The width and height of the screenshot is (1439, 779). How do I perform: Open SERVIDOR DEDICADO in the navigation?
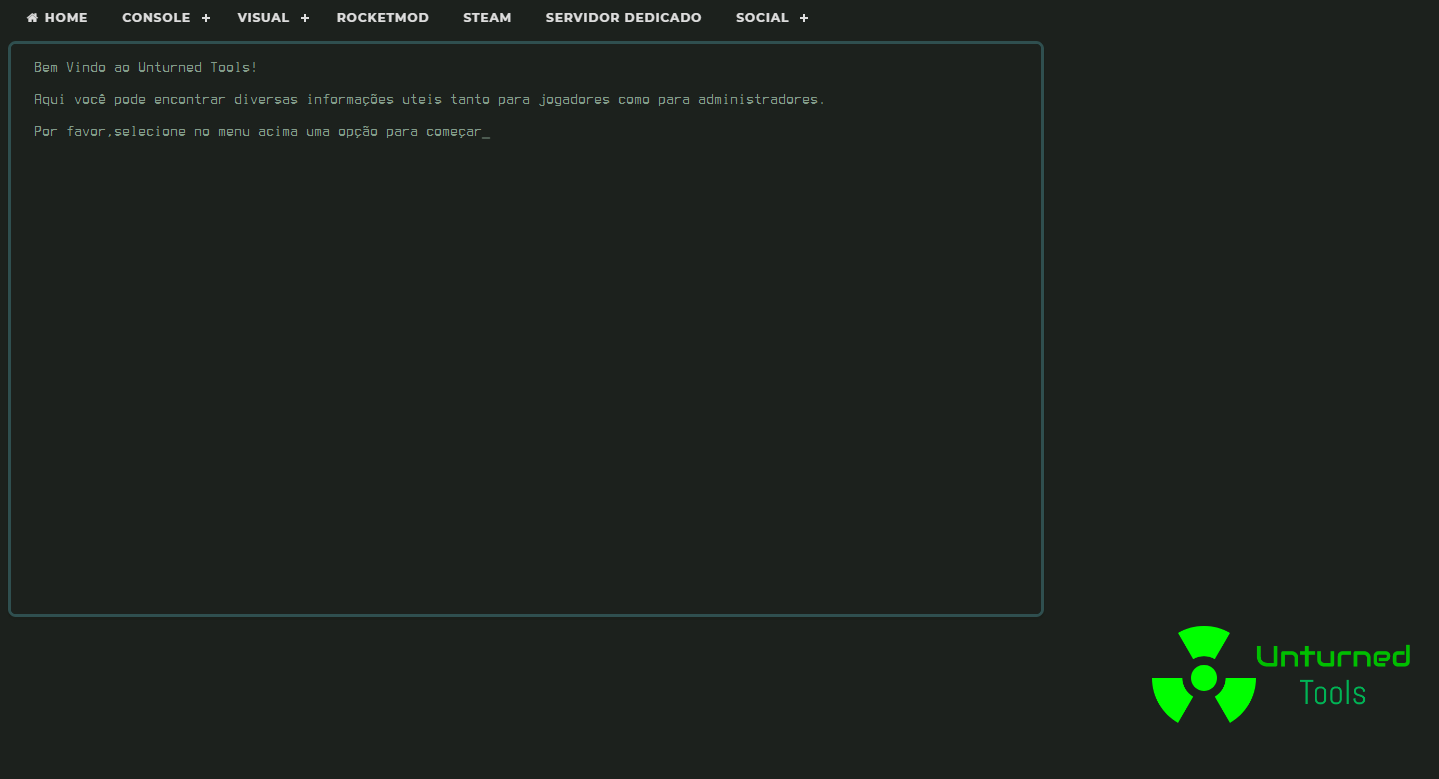click(x=623, y=18)
